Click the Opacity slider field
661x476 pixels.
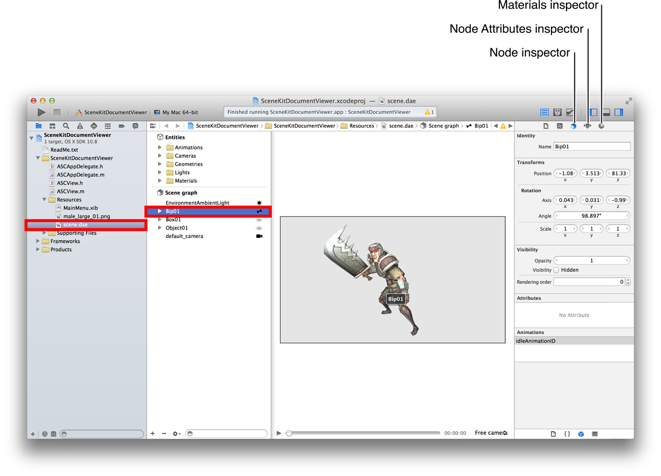(592, 261)
